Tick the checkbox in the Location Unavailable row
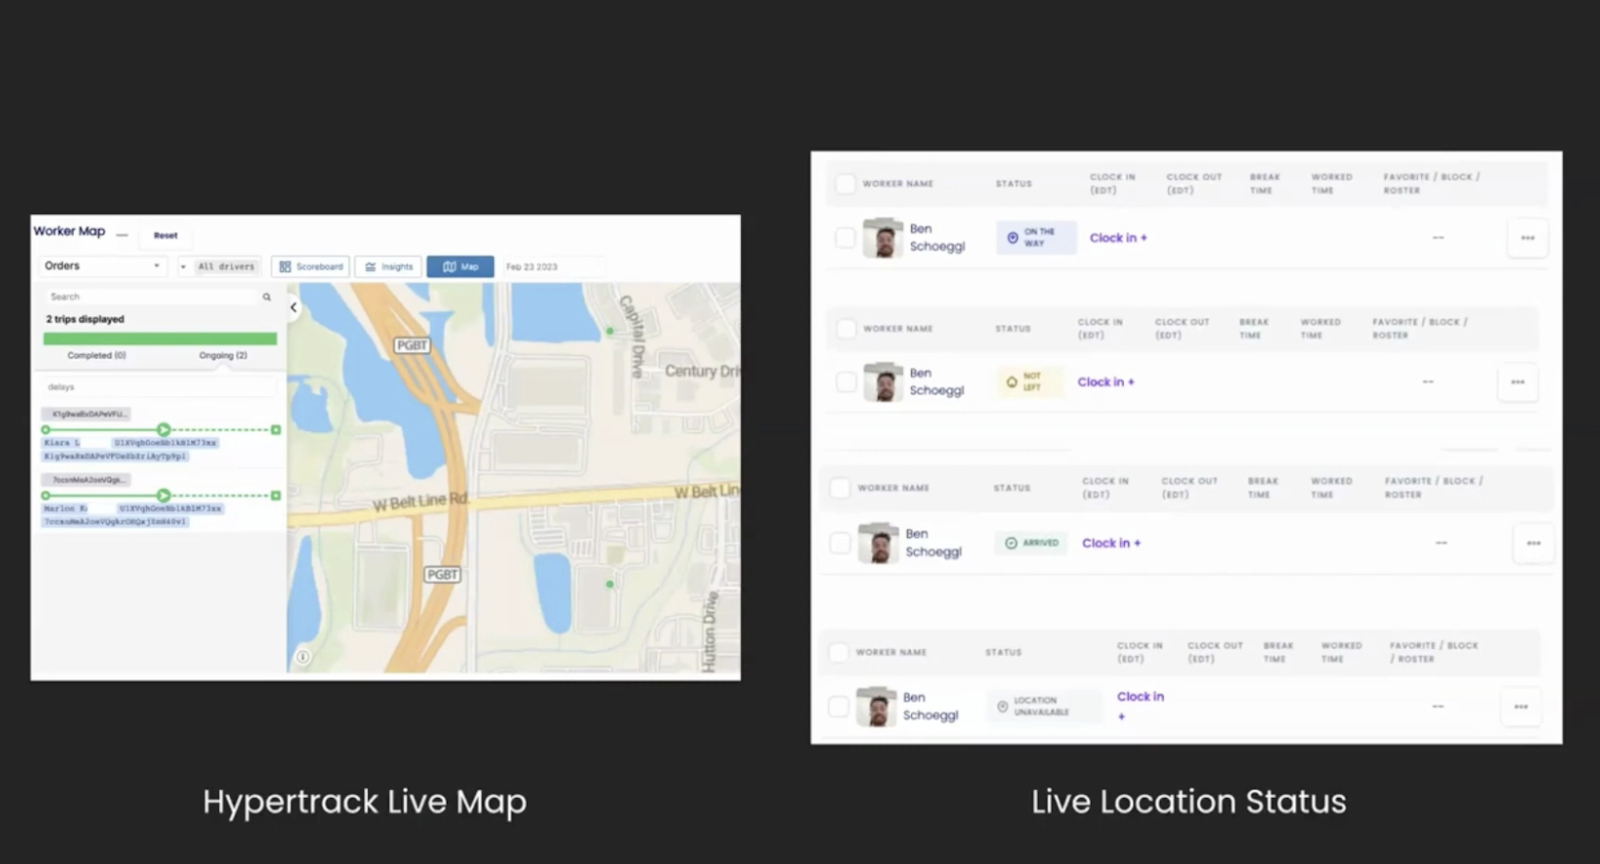The height and width of the screenshot is (864, 1600). coord(838,706)
